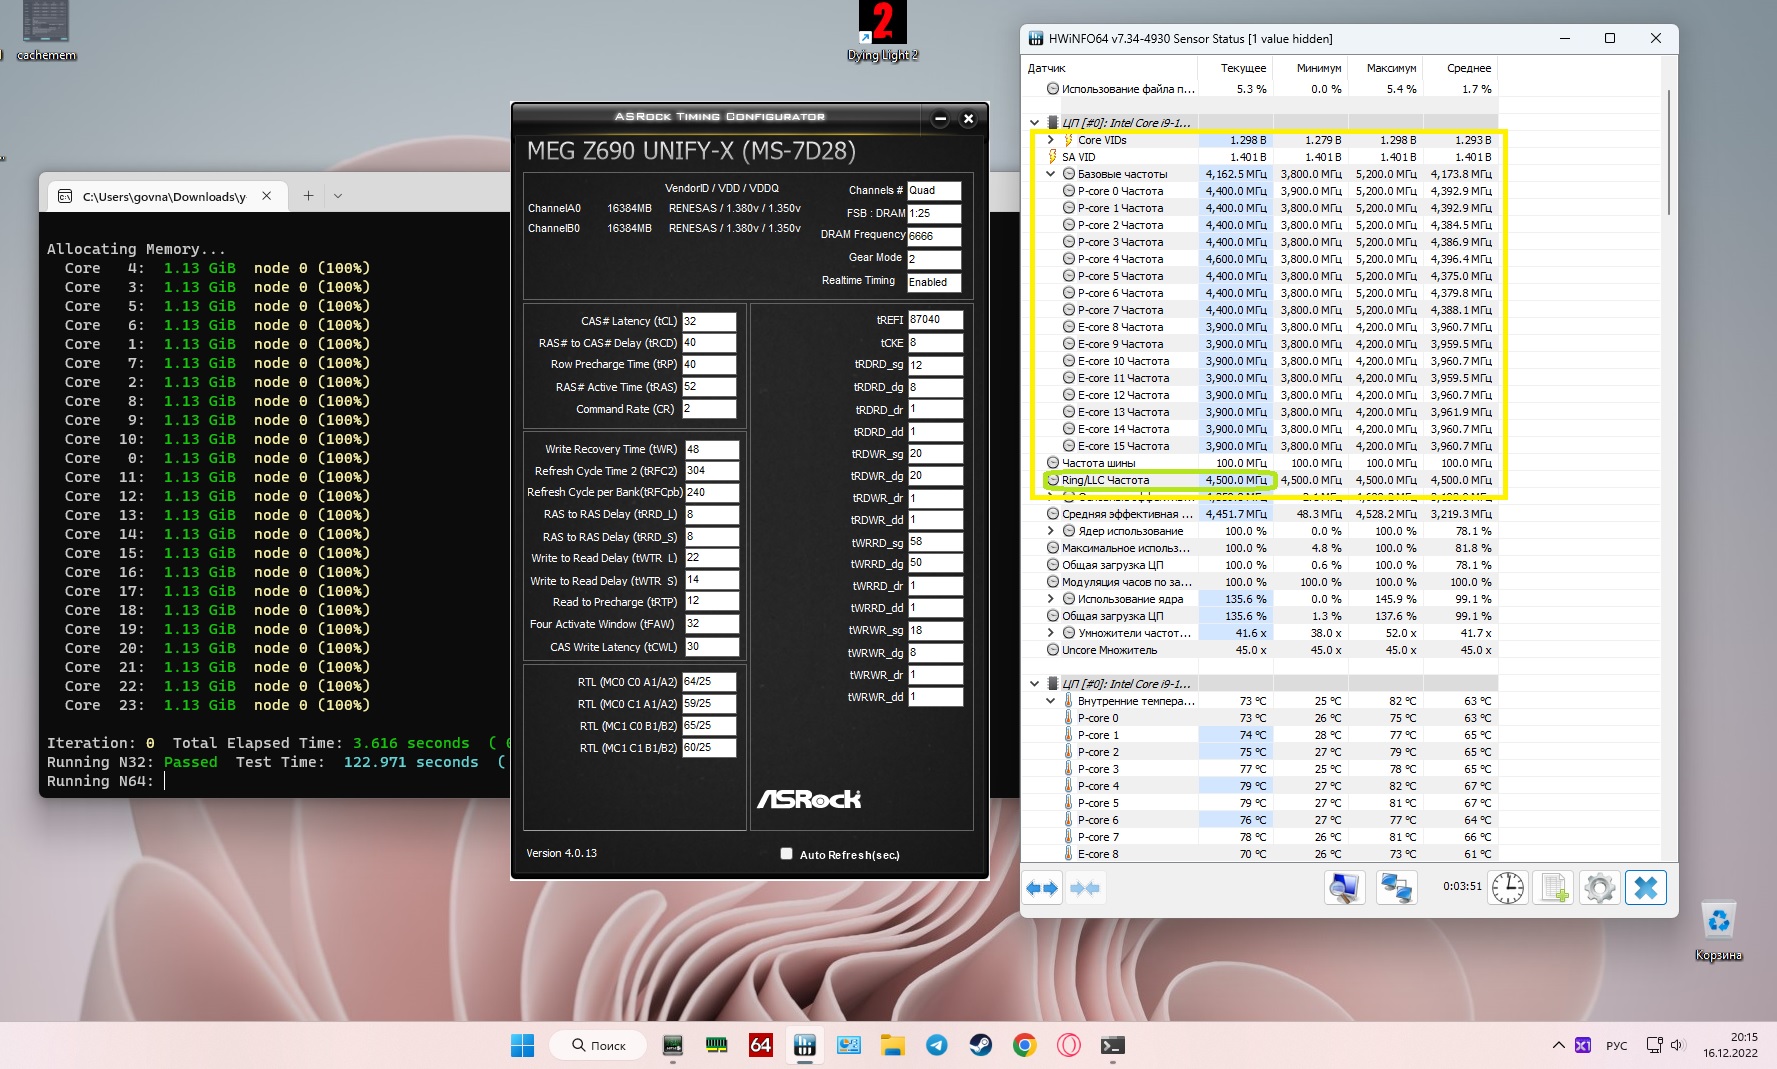1777x1069 pixels.
Task: Open the Recycle Bin (Корзина) icon
Action: (x=1718, y=931)
